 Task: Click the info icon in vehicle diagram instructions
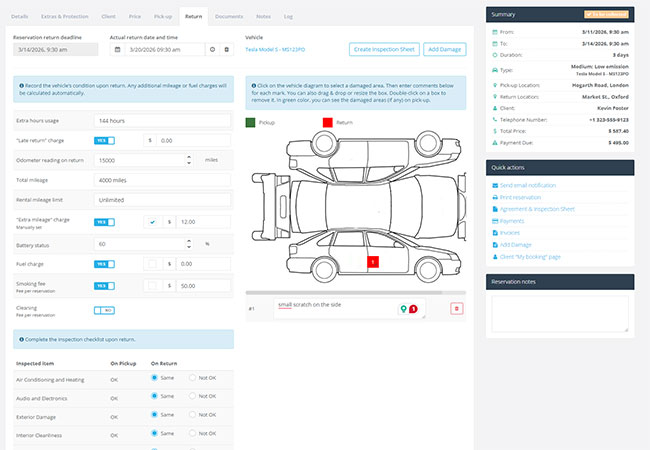click(x=254, y=86)
